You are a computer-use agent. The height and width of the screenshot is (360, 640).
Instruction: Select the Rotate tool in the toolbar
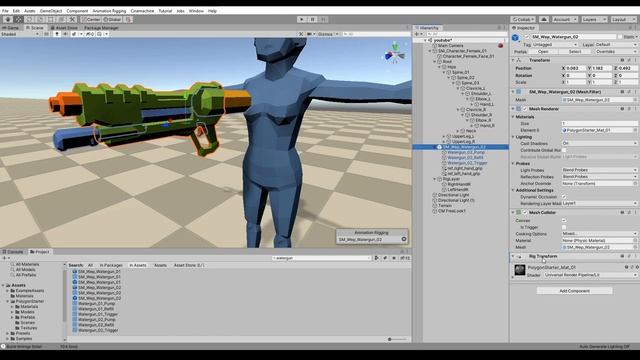coord(29,19)
